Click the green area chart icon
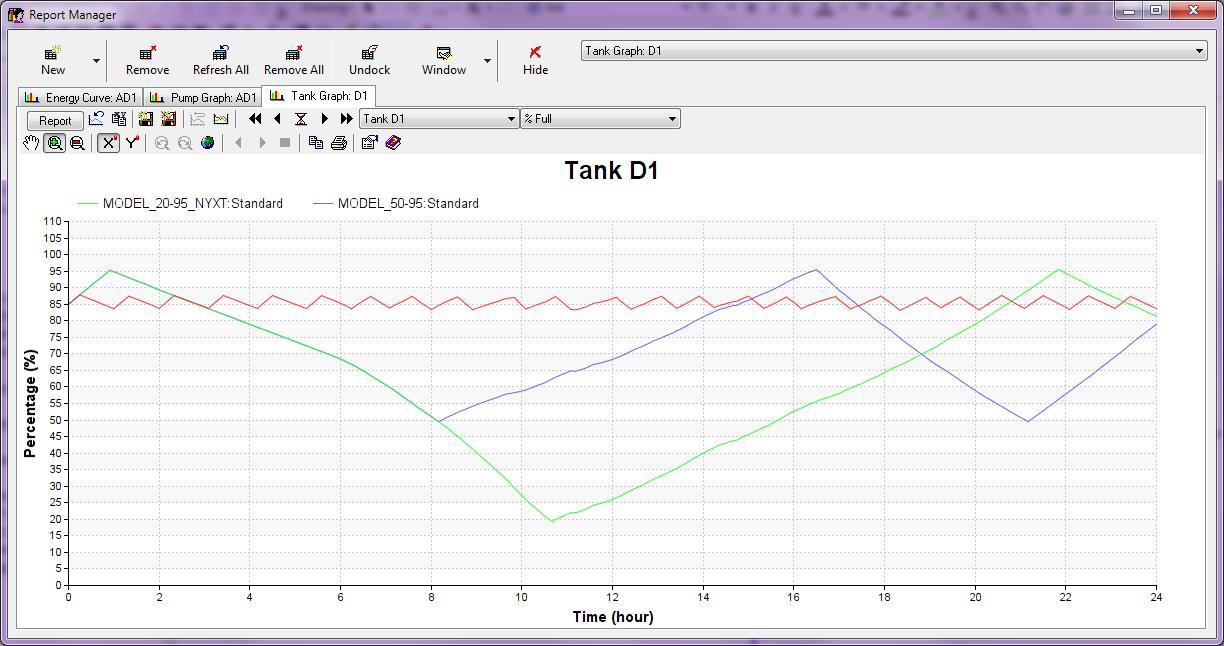Viewport: 1224px width, 646px height. 221,118
